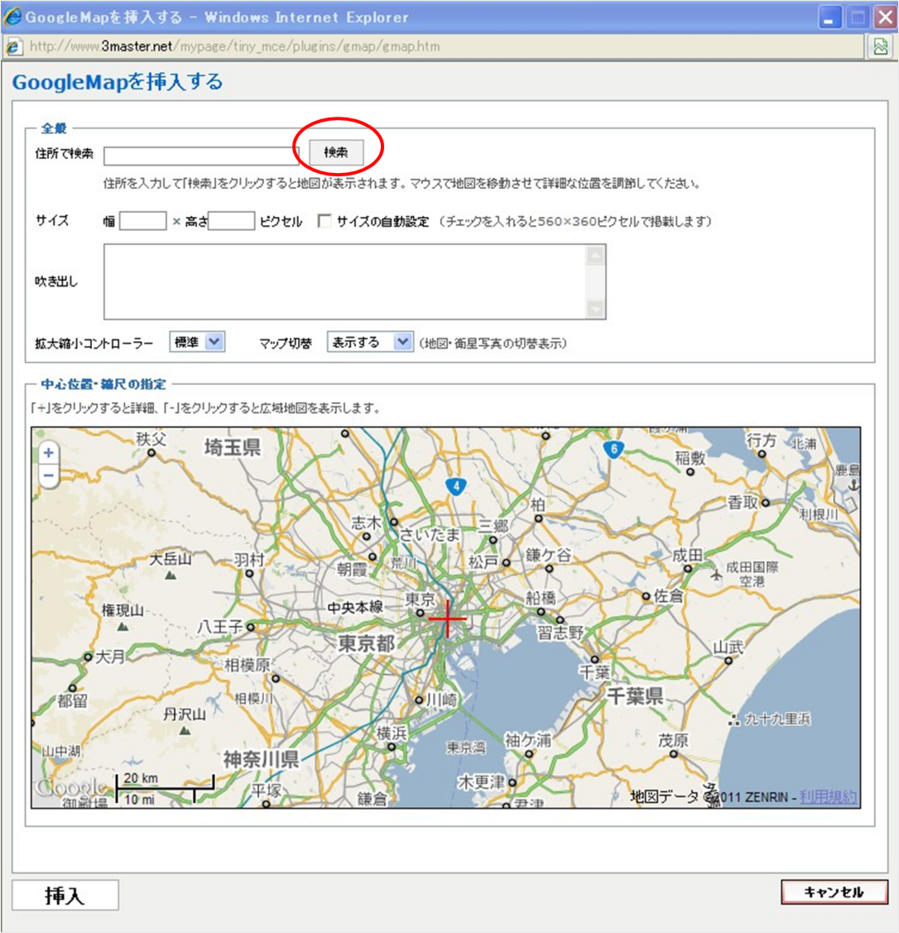Click the 検索 search button

(x=336, y=152)
